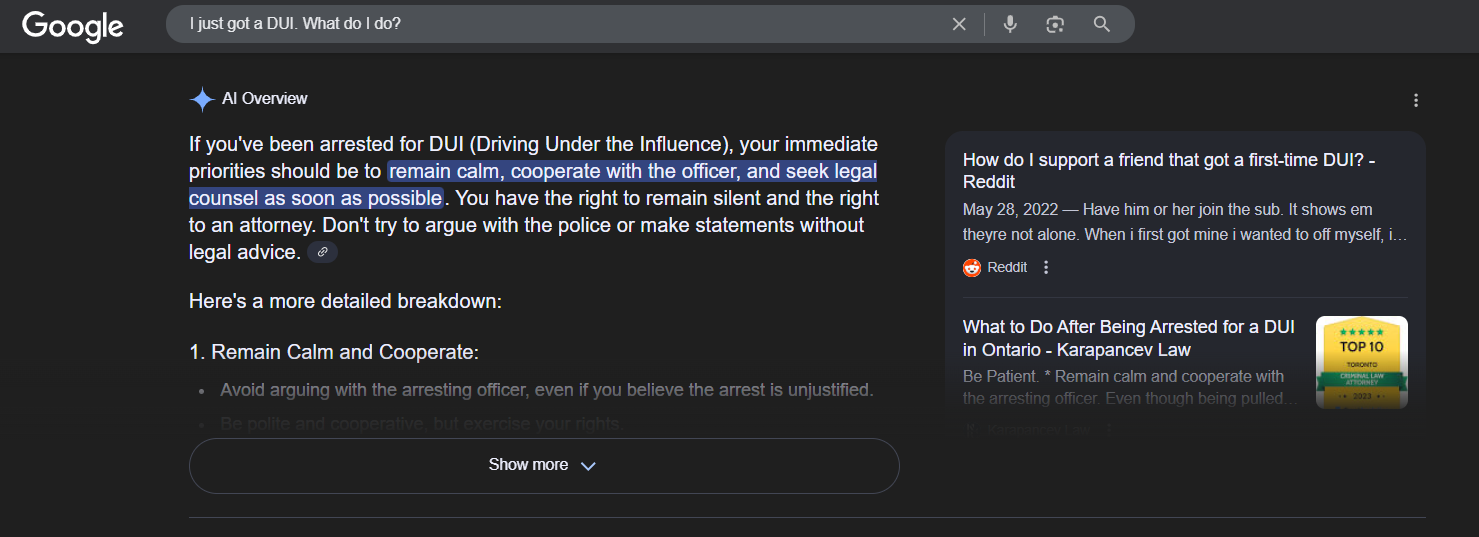Click the Top 10 Toronto attorney badge thumbnail
The height and width of the screenshot is (537, 1479).
coord(1361,362)
